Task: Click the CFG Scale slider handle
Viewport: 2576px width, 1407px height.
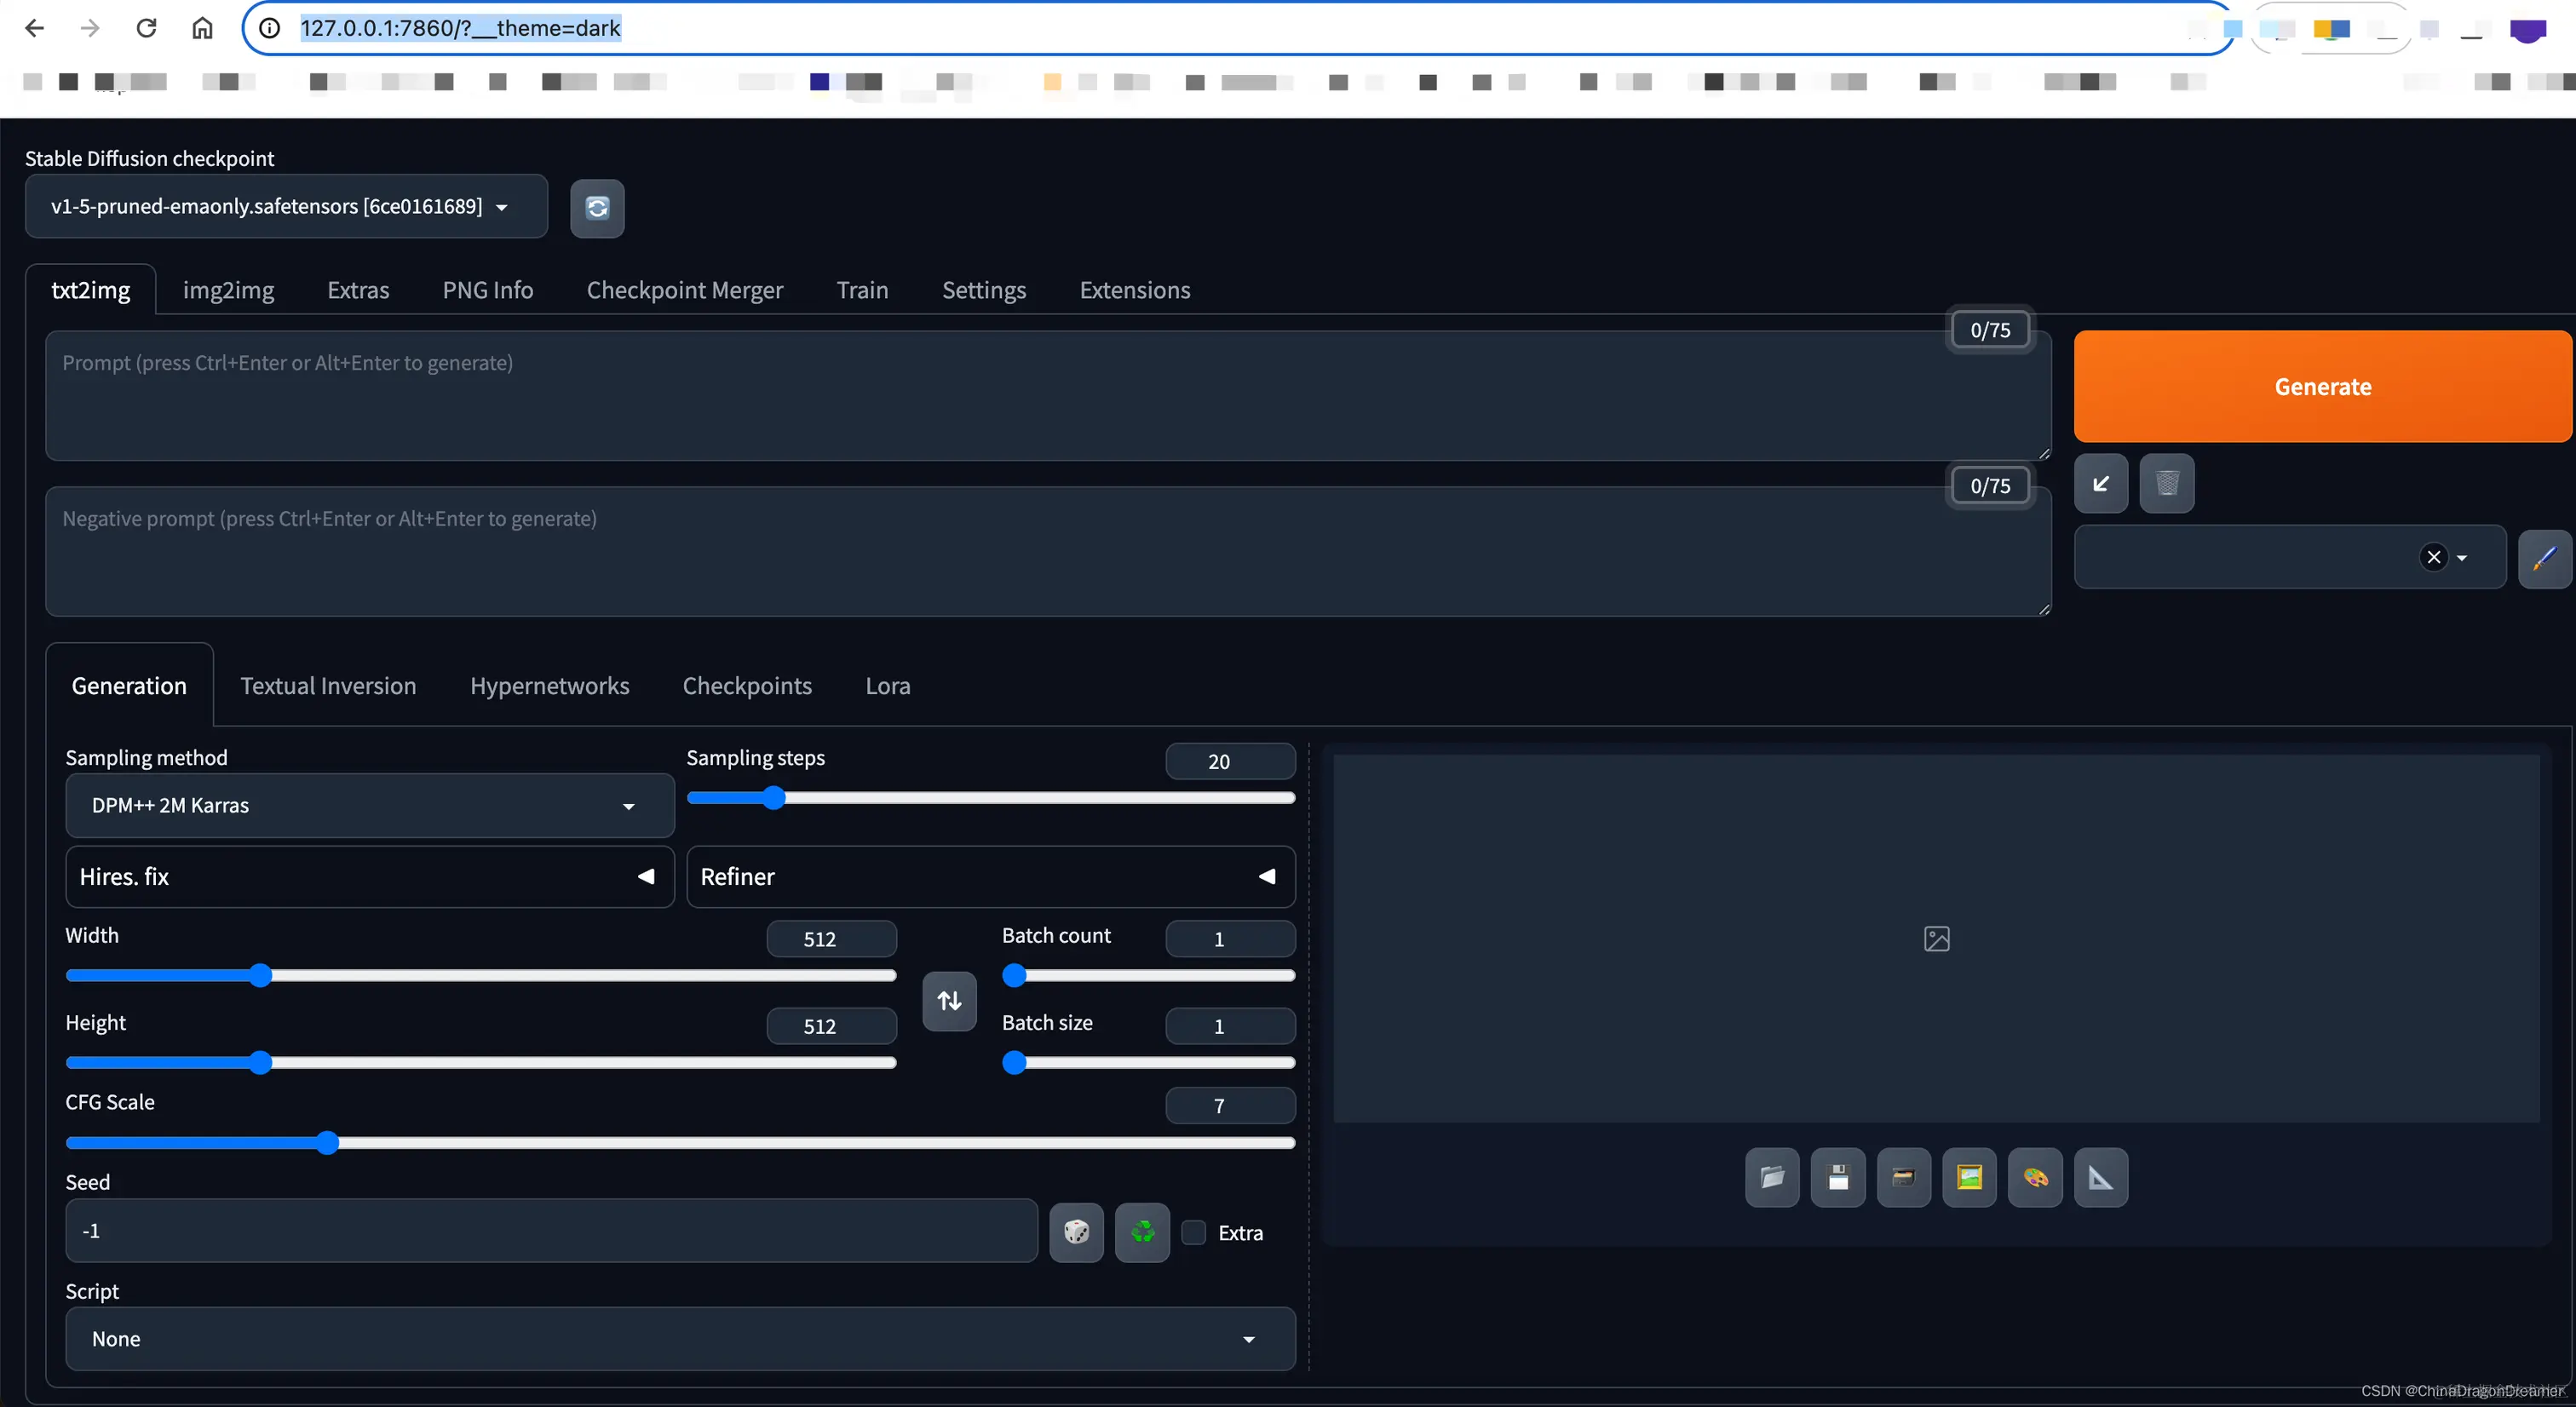Action: point(327,1143)
